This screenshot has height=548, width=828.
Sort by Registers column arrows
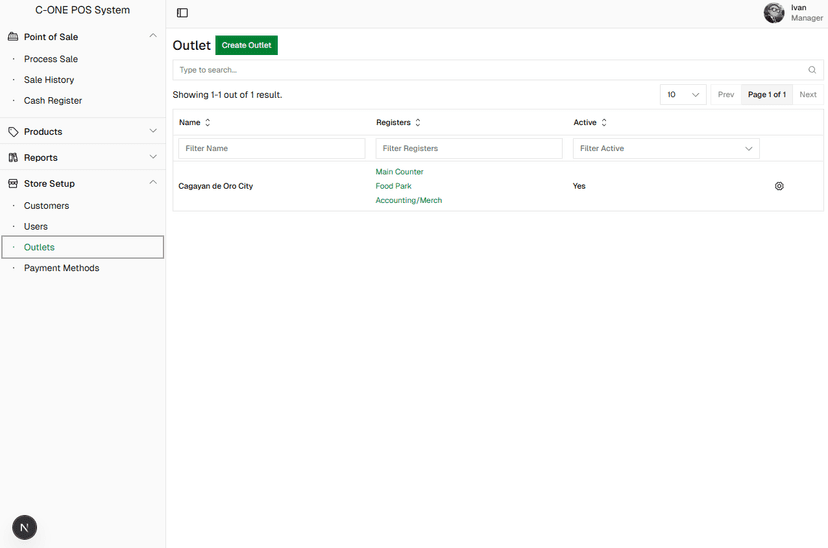pyautogui.click(x=418, y=122)
